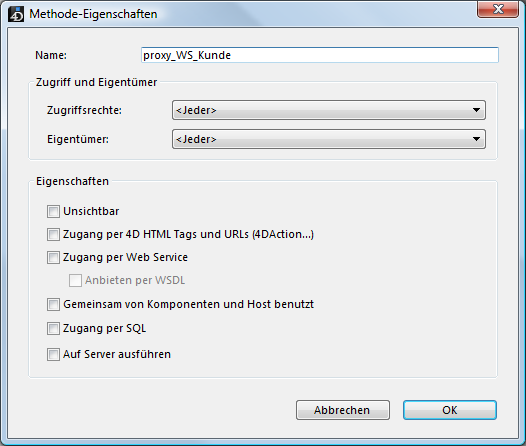The image size is (526, 446).
Task: Confirm the dialog with OK
Action: pyautogui.click(x=450, y=410)
